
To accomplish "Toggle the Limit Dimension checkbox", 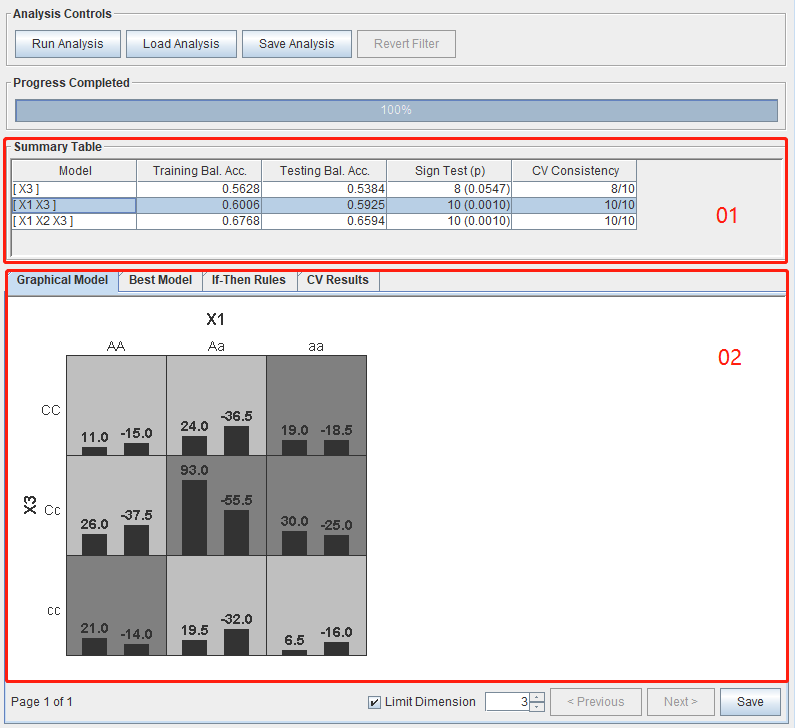I will pos(374,702).
